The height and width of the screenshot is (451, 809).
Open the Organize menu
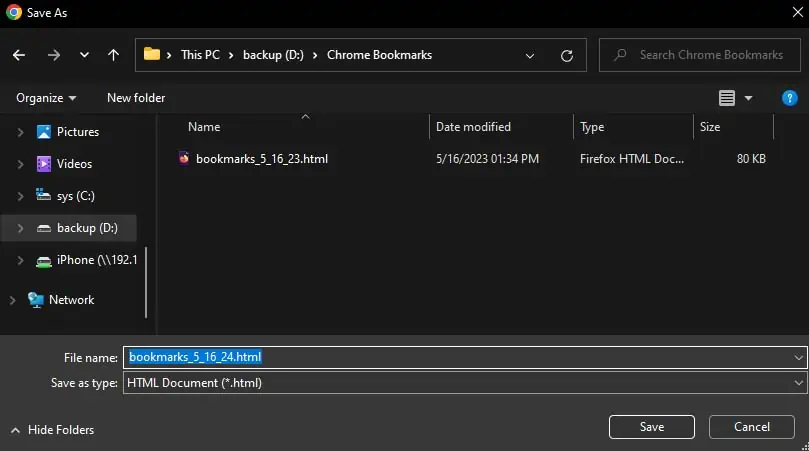coord(46,98)
